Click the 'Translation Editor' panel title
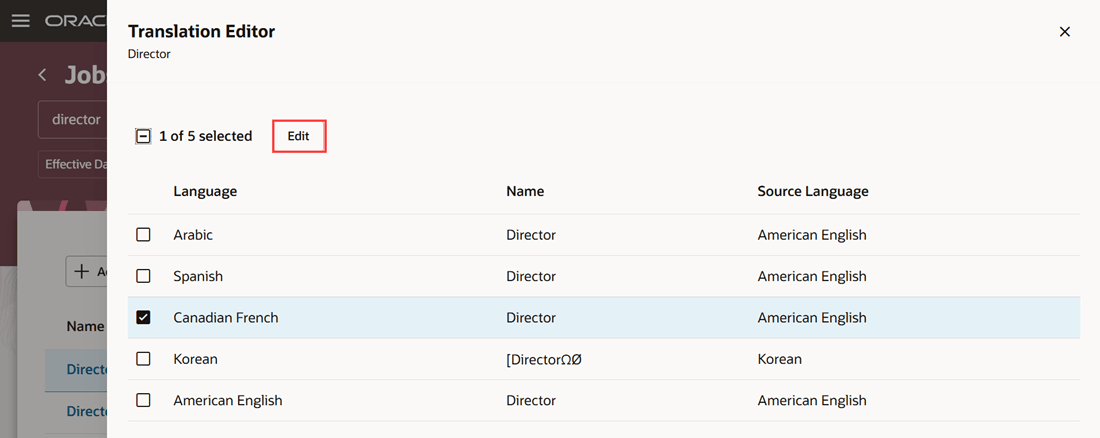 [x=201, y=32]
